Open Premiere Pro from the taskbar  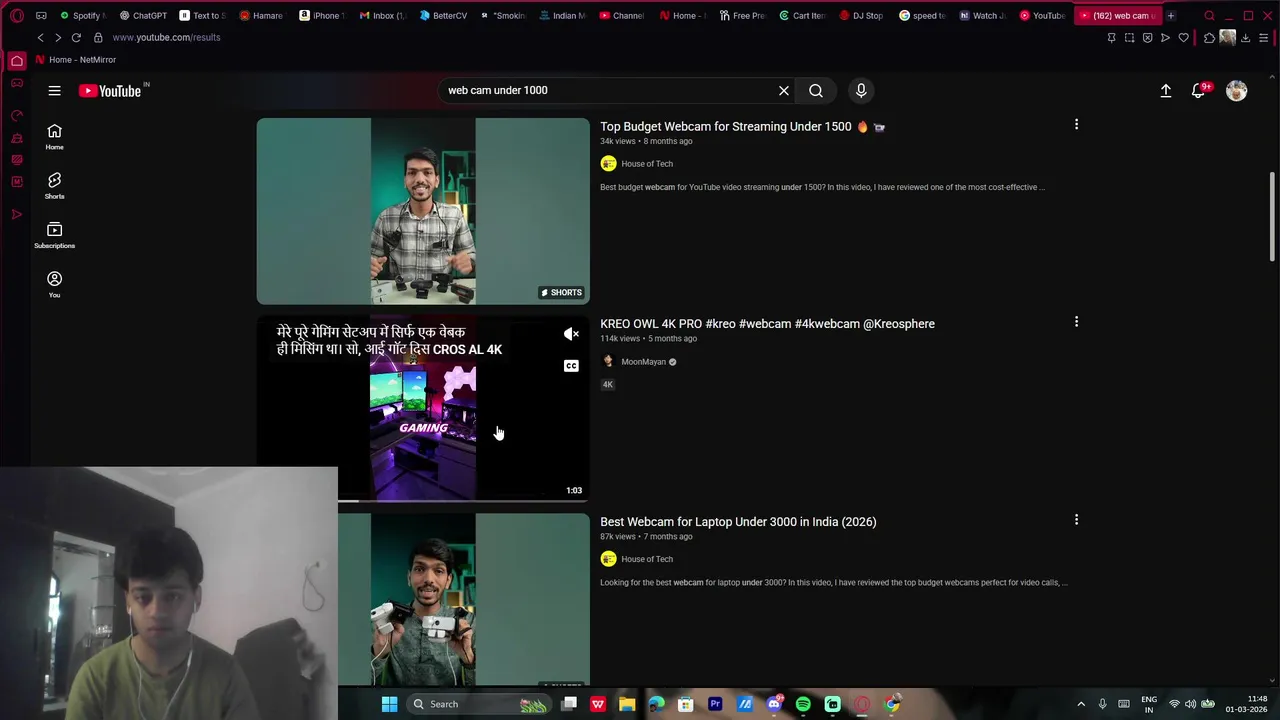coord(715,704)
